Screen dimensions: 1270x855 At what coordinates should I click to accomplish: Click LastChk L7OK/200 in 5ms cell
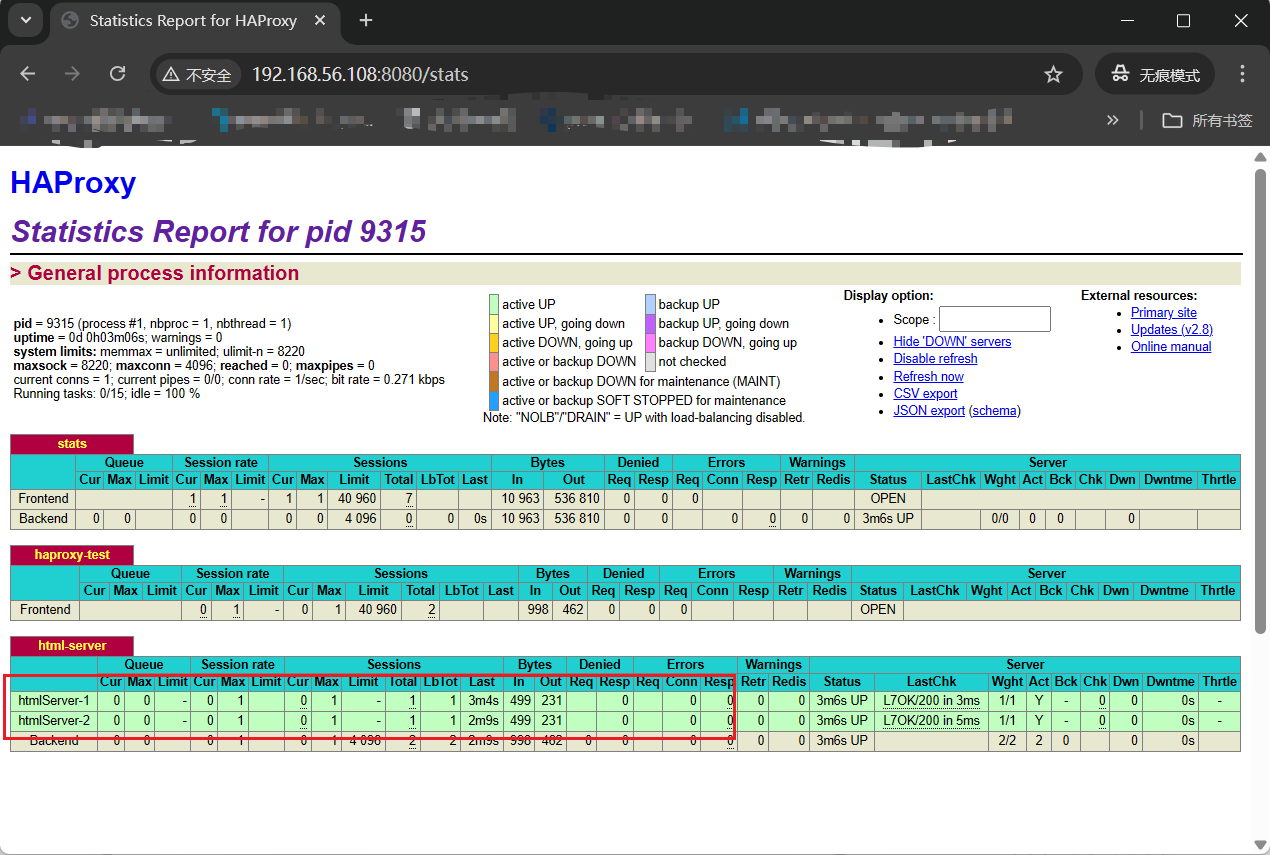[931, 720]
